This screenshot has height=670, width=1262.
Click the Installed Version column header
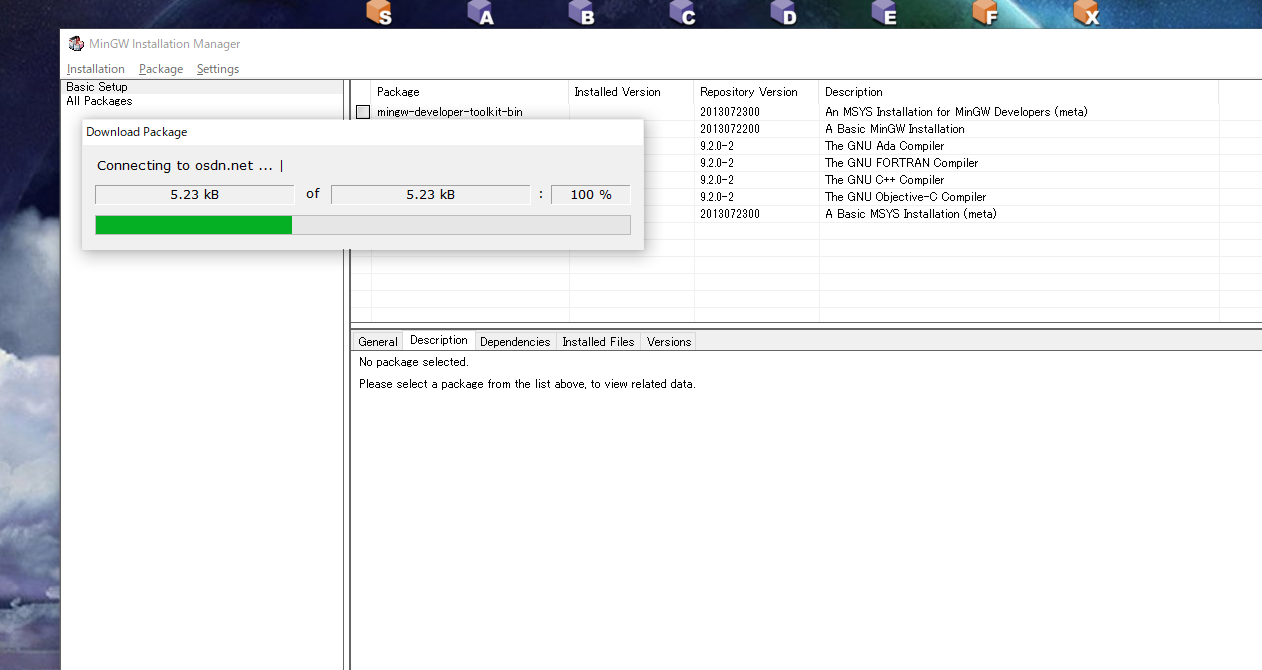click(x=631, y=92)
